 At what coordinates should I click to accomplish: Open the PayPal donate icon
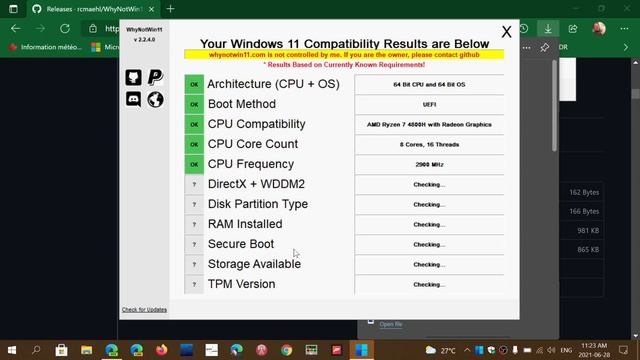tap(156, 77)
